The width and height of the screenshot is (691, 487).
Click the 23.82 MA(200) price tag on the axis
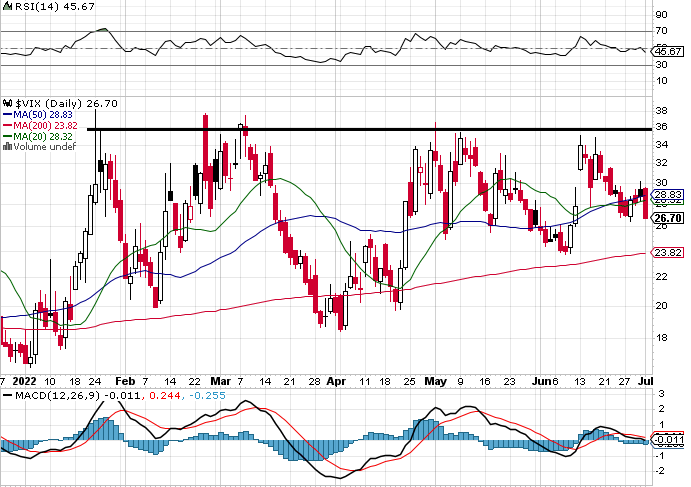[x=668, y=253]
